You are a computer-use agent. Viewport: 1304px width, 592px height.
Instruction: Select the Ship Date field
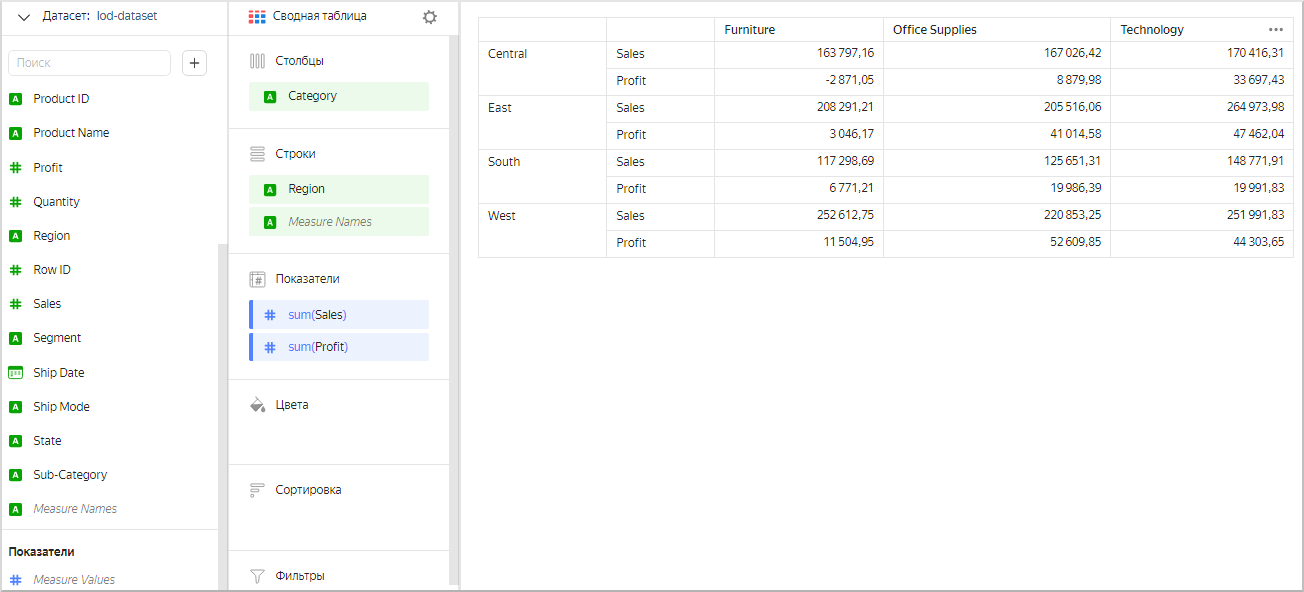tap(58, 373)
